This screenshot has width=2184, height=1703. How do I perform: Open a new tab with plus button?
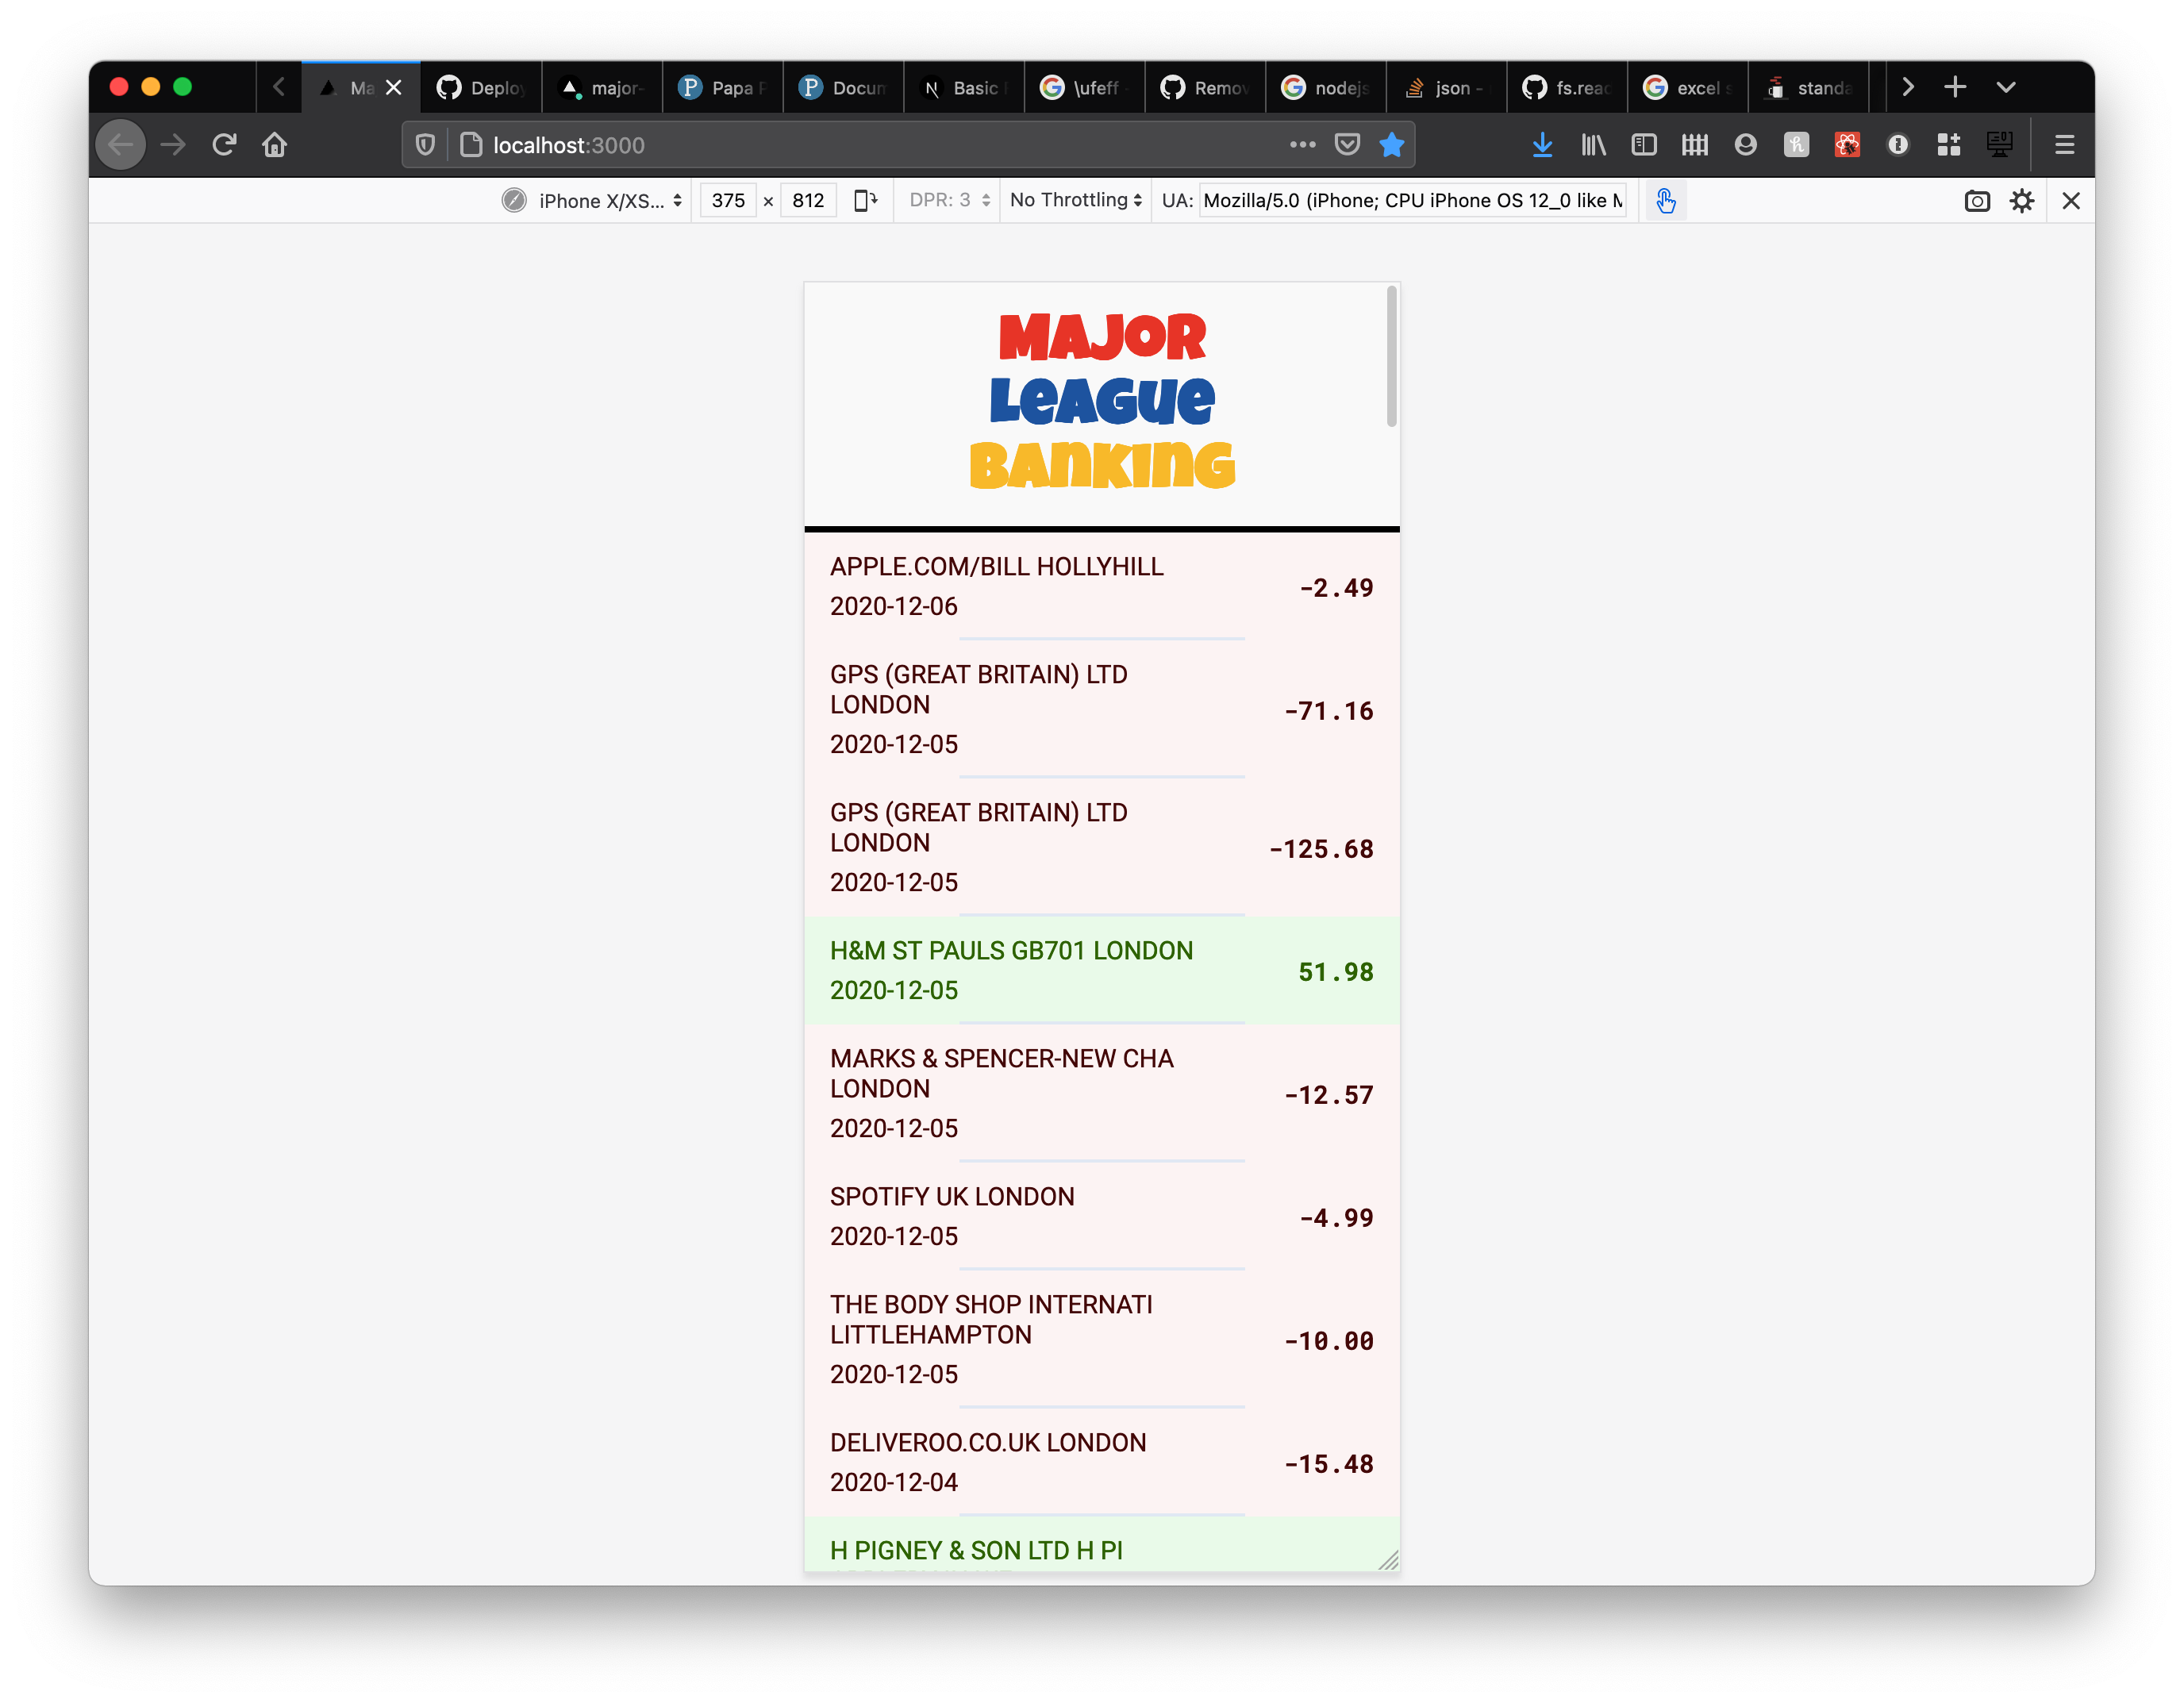coord(1955,87)
